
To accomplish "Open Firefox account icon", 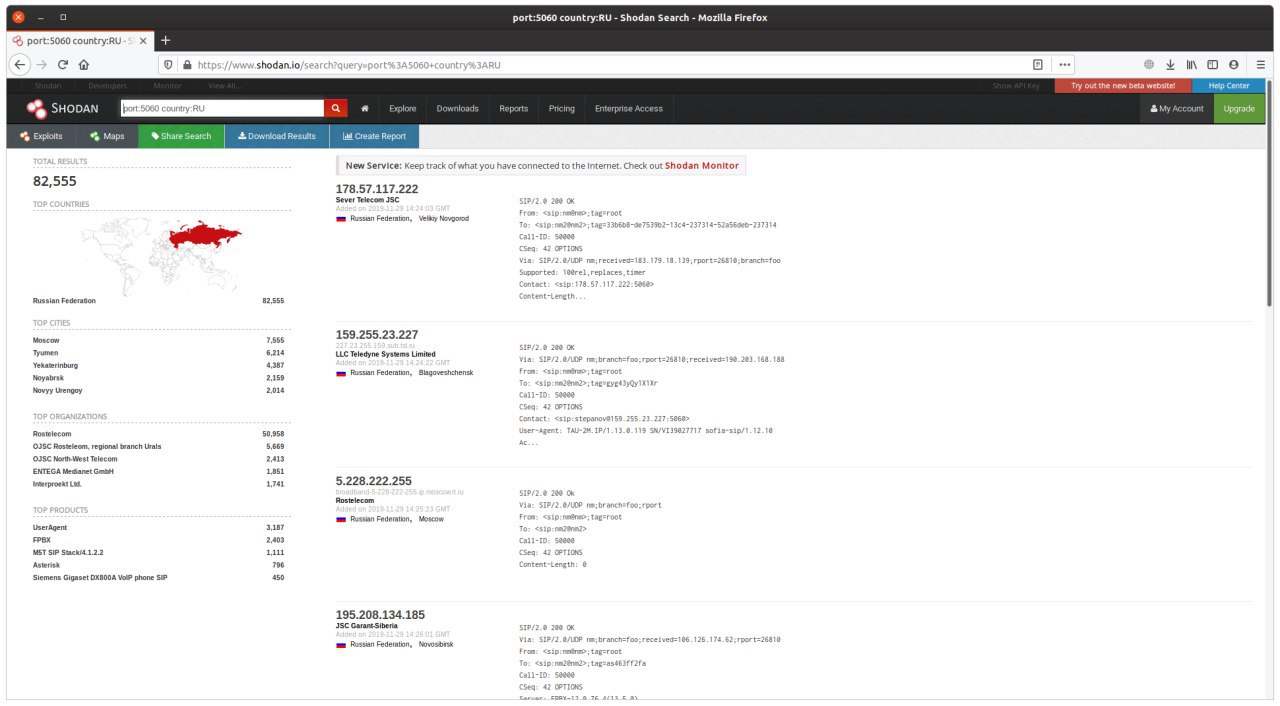I will tap(1233, 64).
